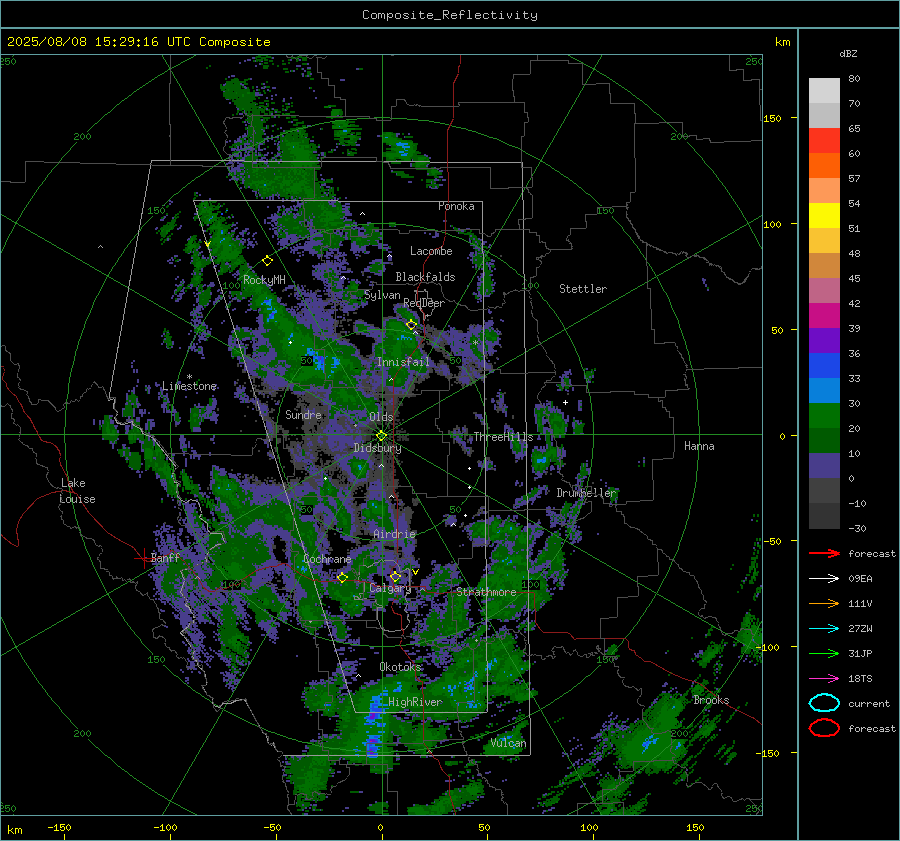This screenshot has height=841, width=900.
Task: Click the red forecast arrow legend icon
Action: tap(824, 553)
